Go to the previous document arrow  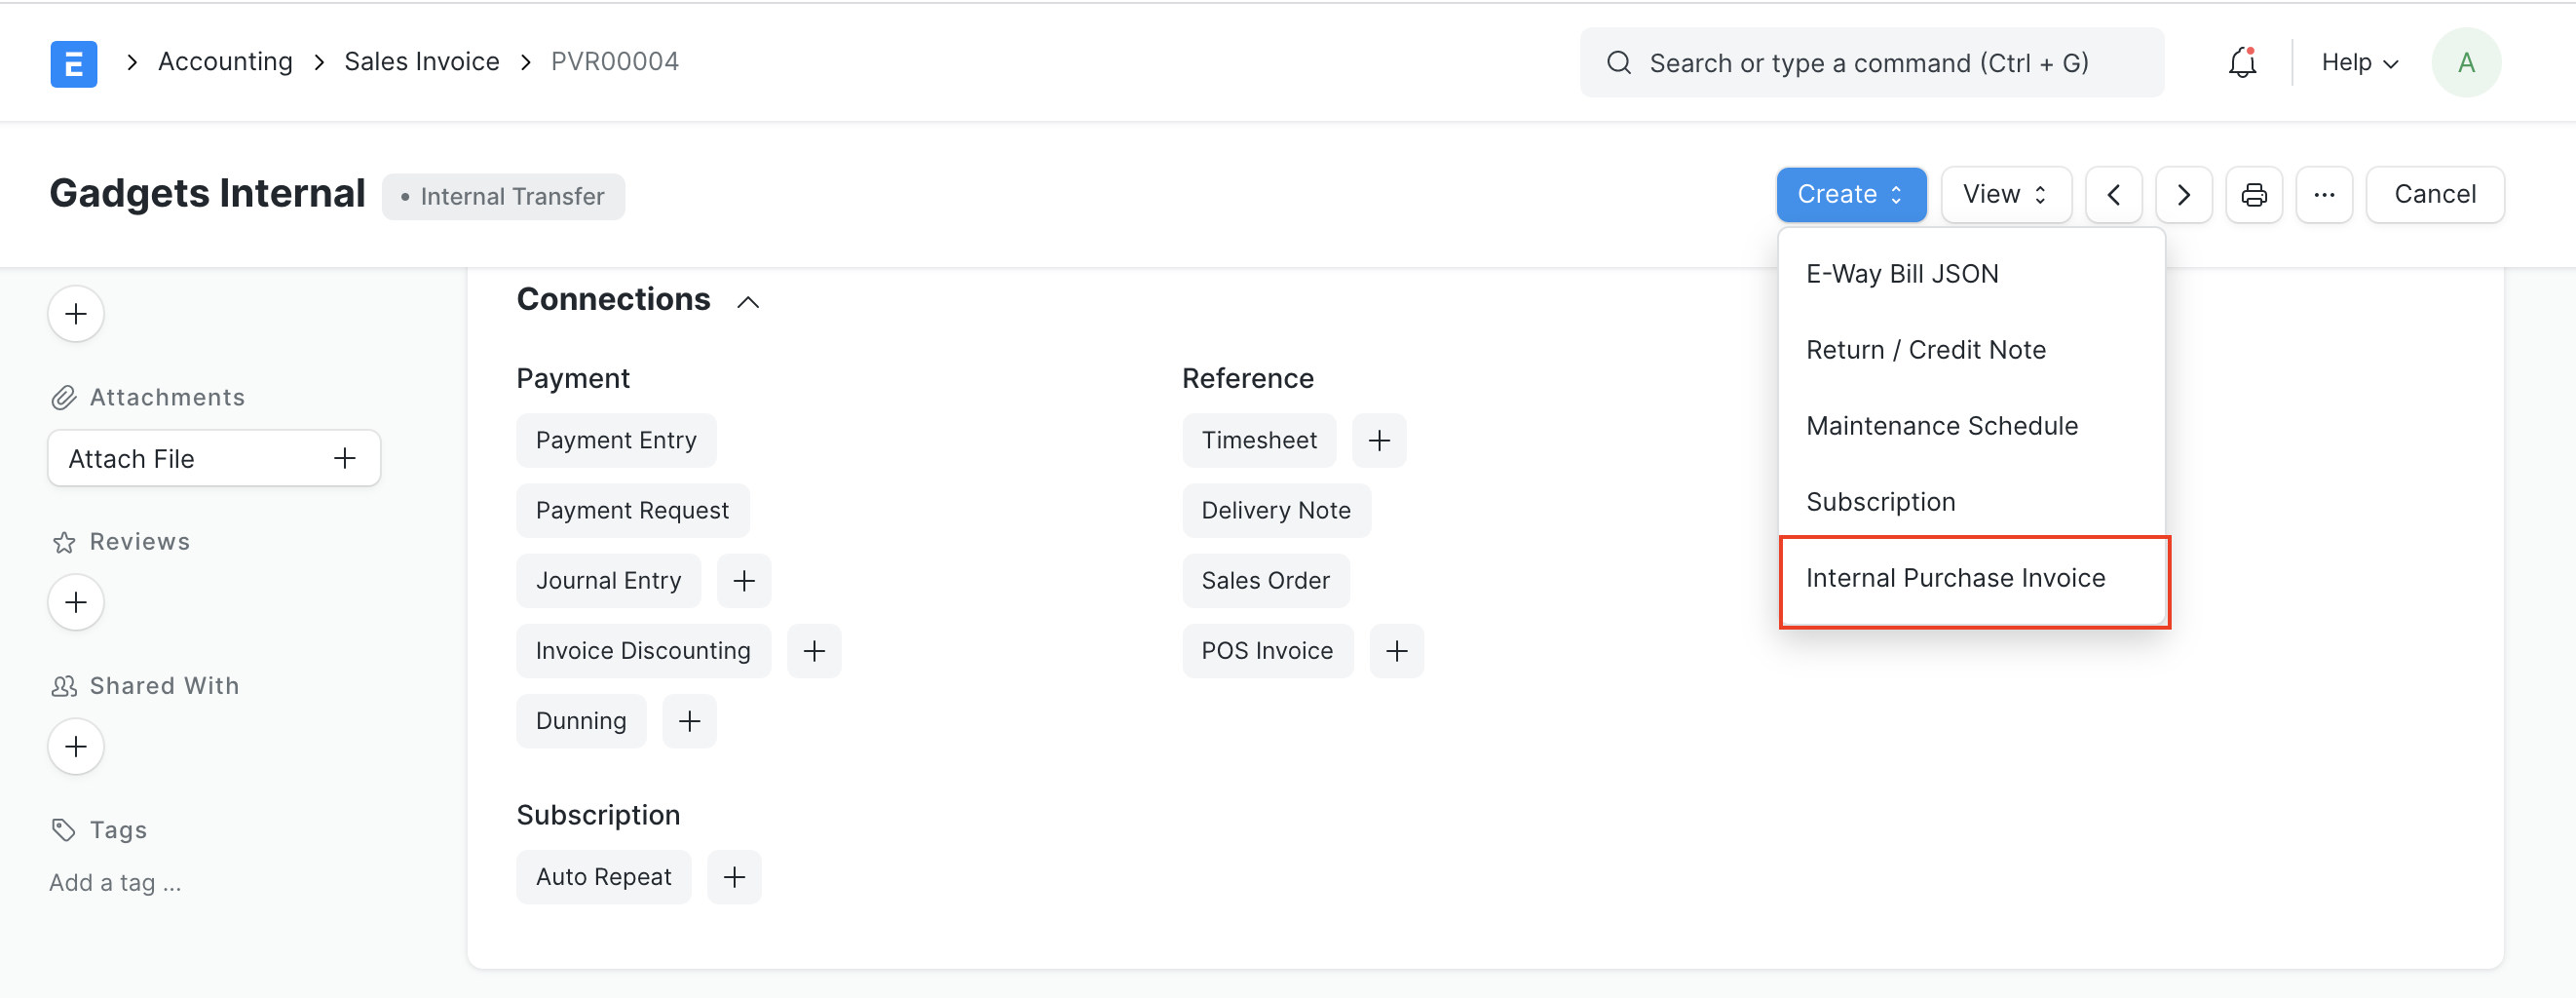coord(2113,194)
